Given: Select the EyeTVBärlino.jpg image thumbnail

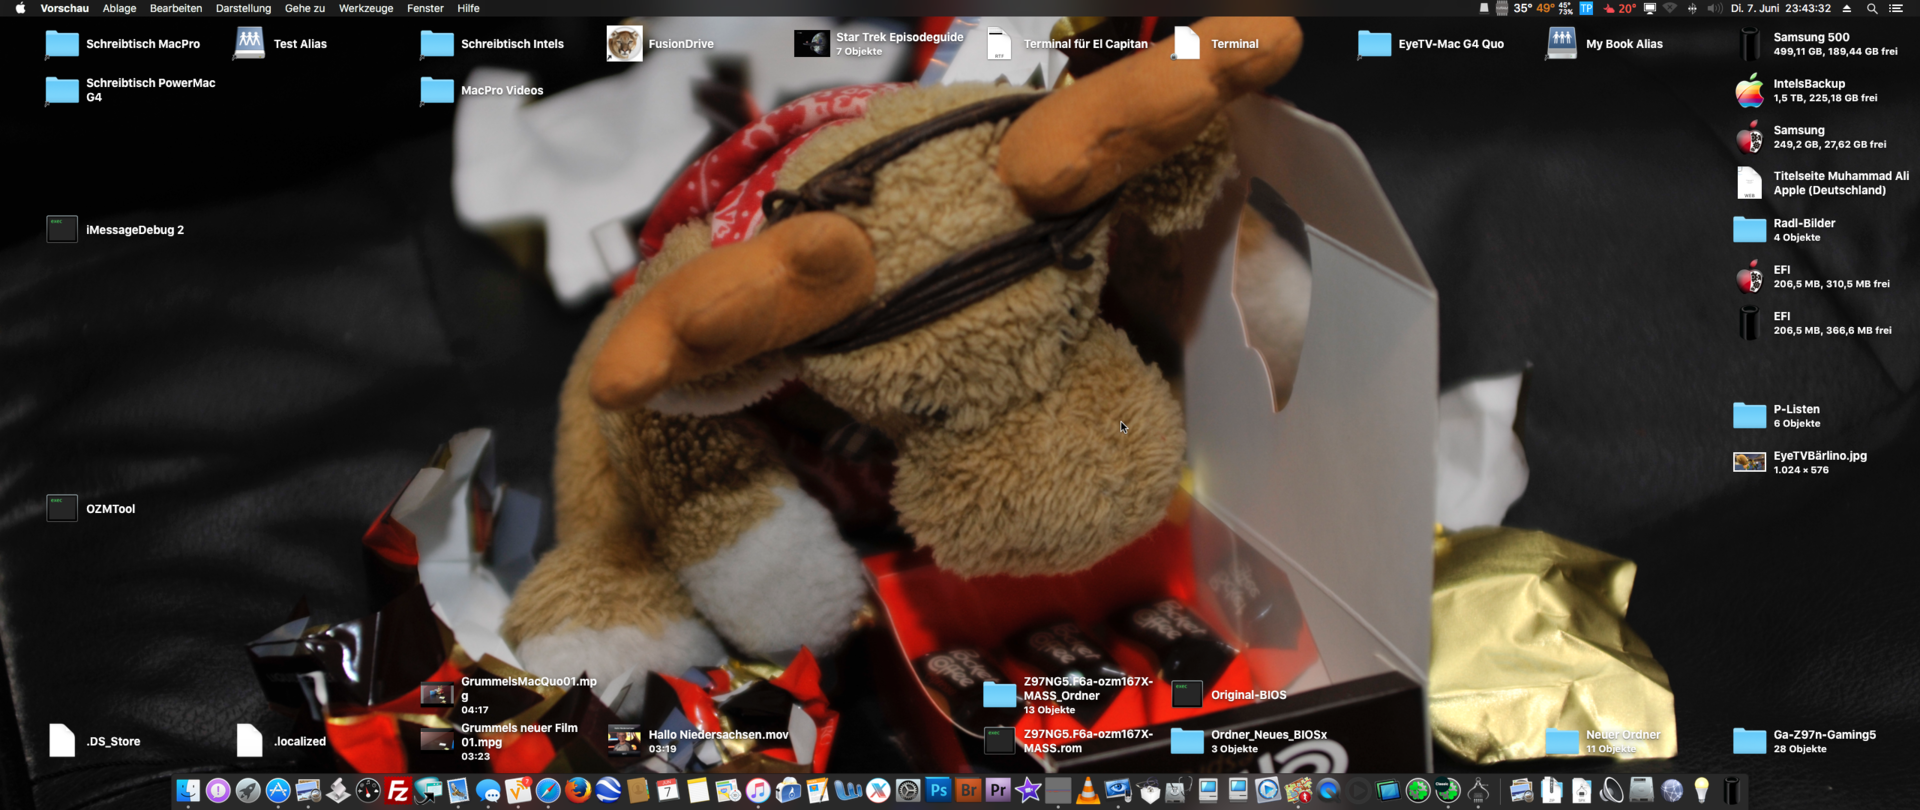Looking at the screenshot, I should point(1749,462).
